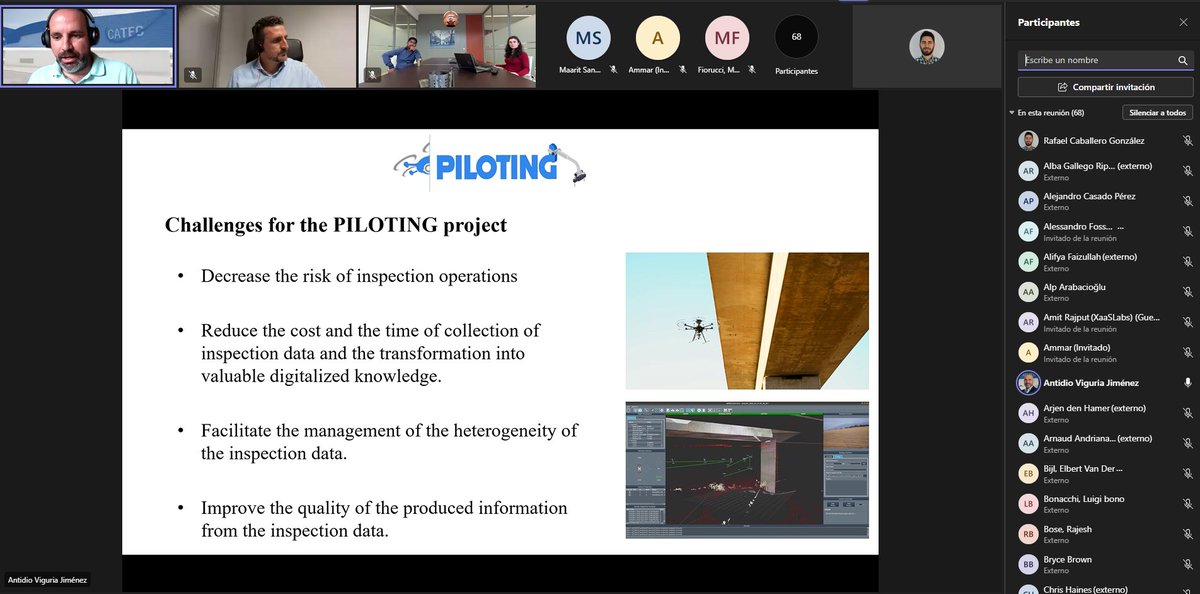Click the video tile of man in blue shirt

tap(267, 46)
